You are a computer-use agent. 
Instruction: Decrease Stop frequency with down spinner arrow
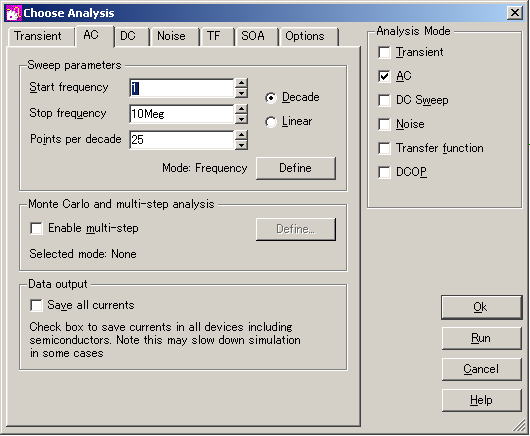tap(241, 119)
